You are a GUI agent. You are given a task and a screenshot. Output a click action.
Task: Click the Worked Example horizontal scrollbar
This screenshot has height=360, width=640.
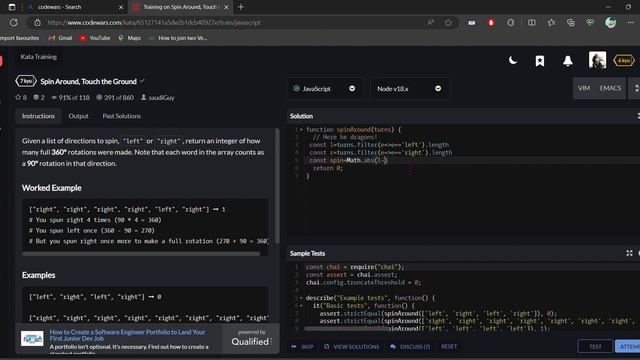(141, 254)
